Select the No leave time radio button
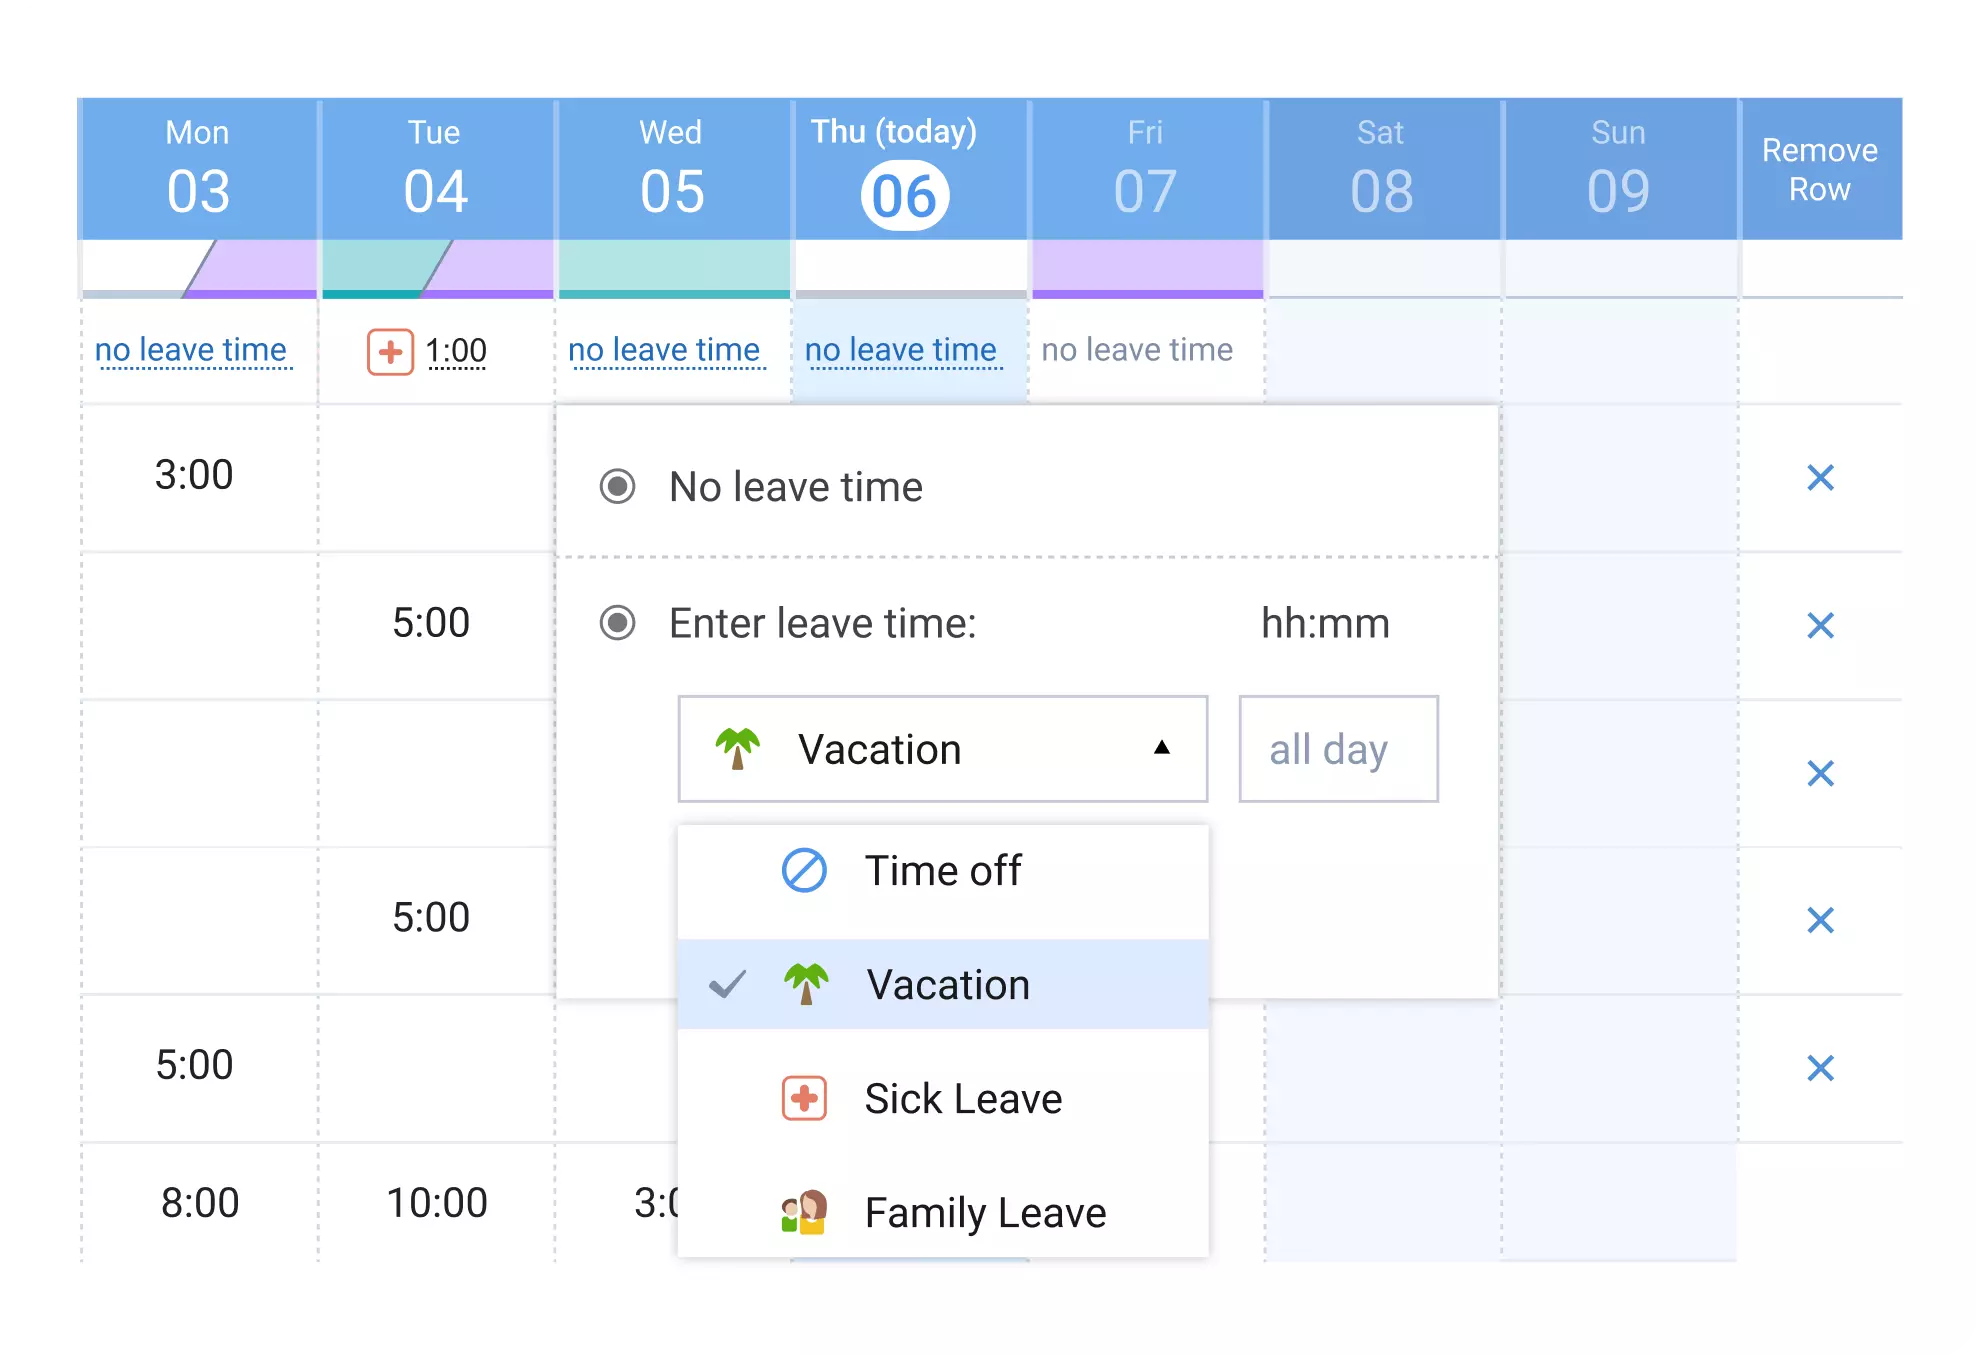This screenshot has height=1355, width=1976. point(617,487)
